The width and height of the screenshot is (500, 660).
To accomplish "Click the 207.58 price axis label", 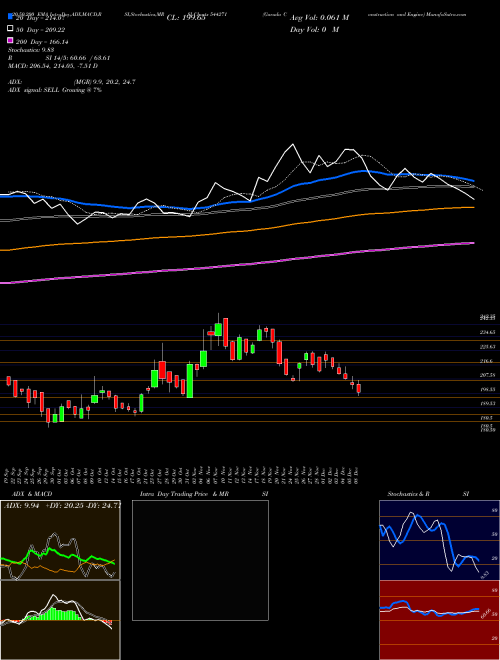I will [487, 375].
